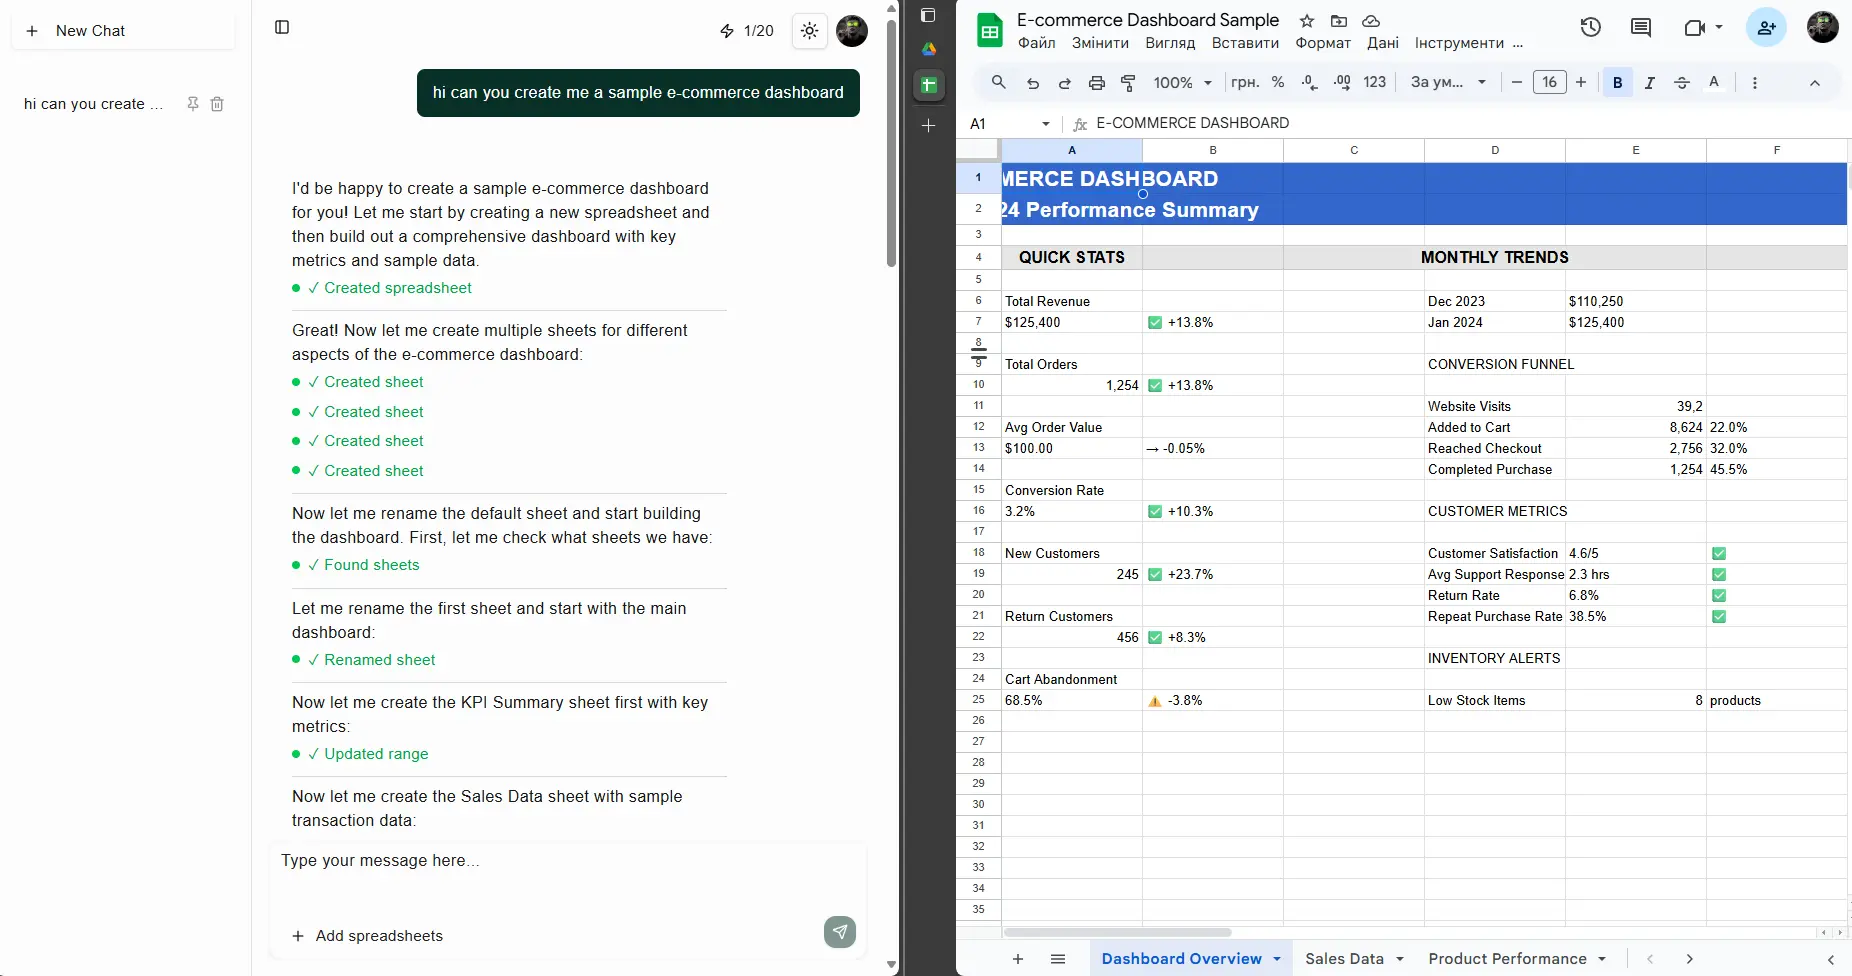Open the comments icon in header

click(x=1641, y=28)
